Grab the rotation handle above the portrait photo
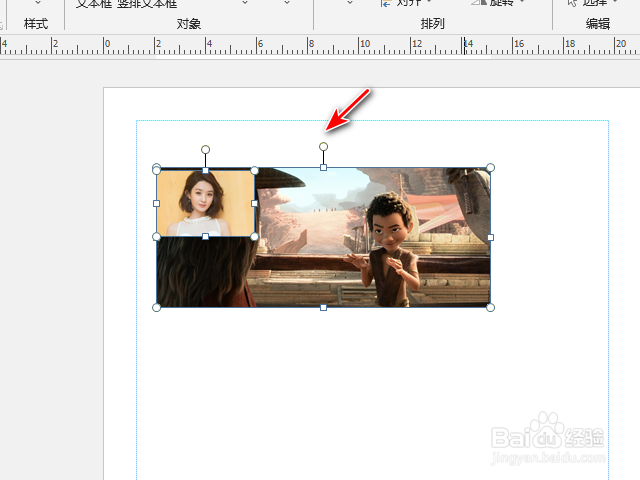This screenshot has width=640, height=480. point(205,149)
